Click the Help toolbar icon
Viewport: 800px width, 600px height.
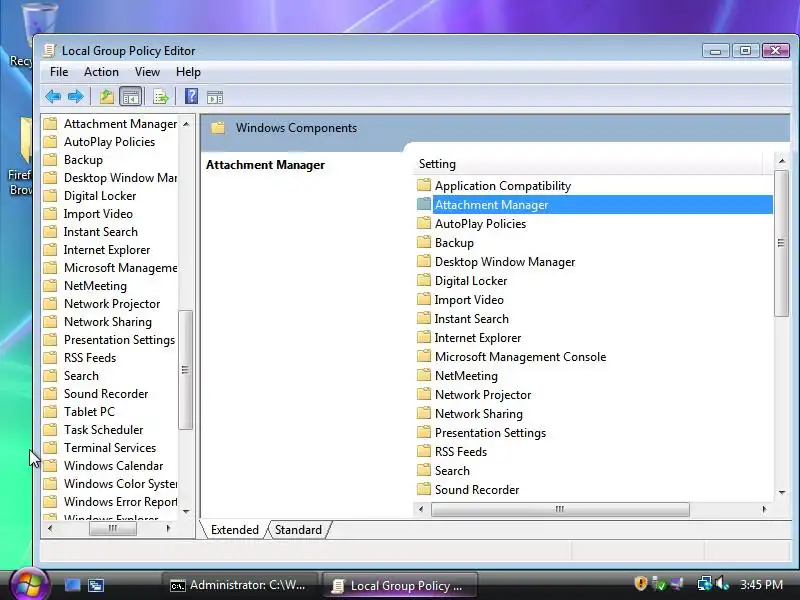tap(191, 96)
